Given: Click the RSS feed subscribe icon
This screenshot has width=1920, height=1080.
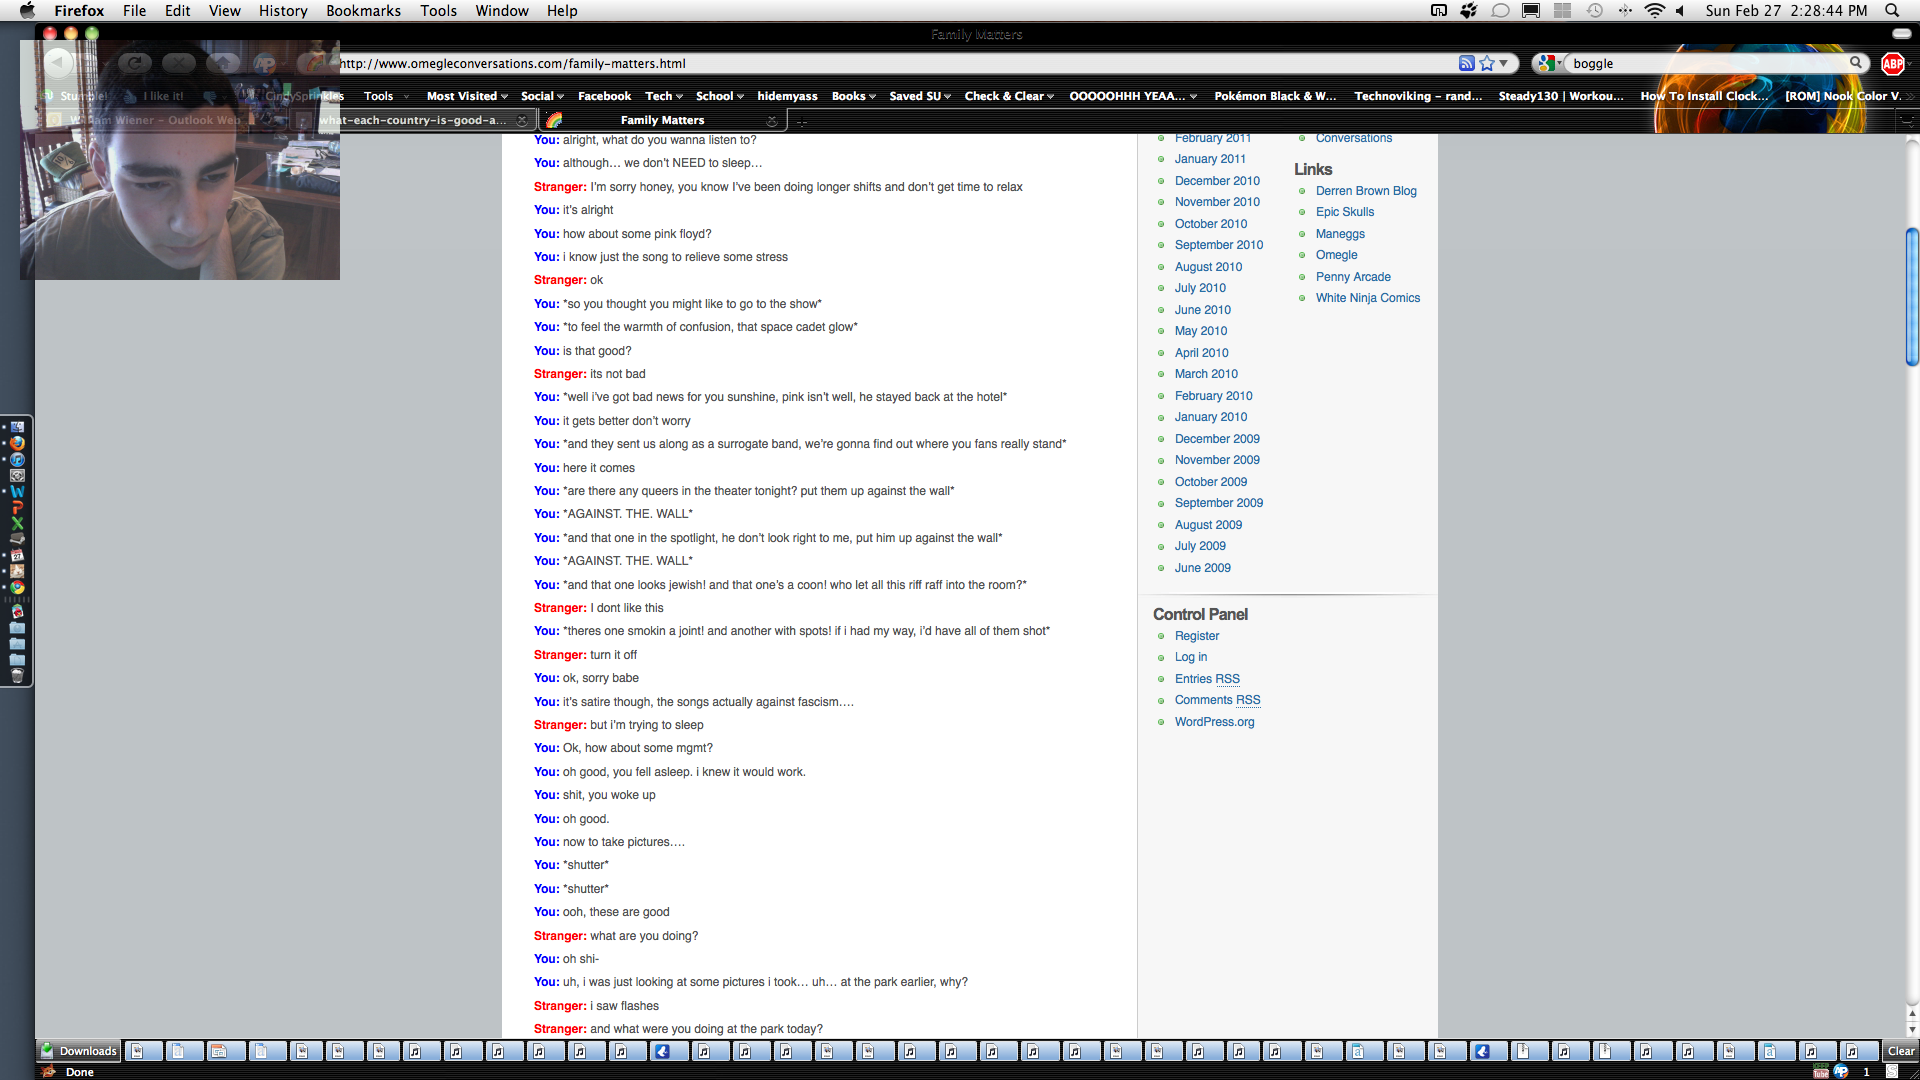Looking at the screenshot, I should [x=1466, y=63].
